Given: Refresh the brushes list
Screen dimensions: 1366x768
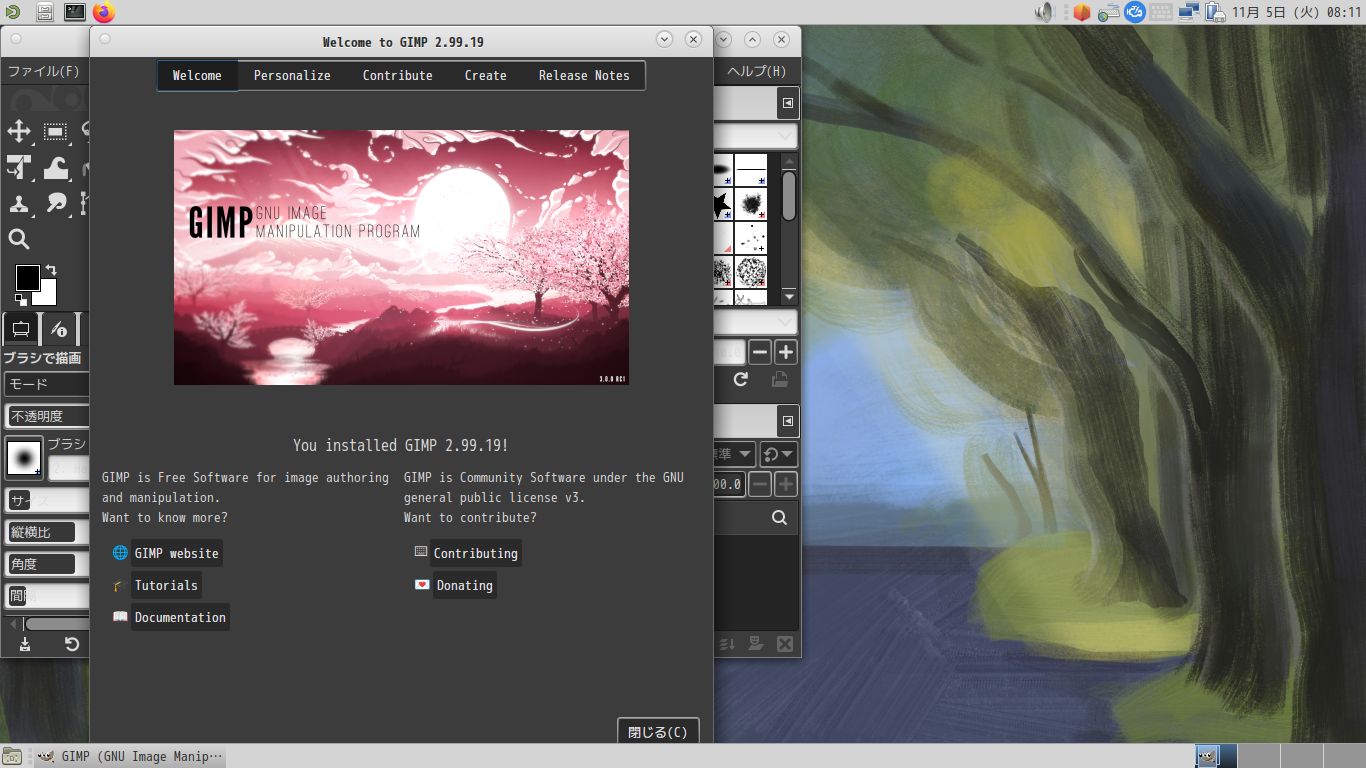Looking at the screenshot, I should click(x=741, y=379).
